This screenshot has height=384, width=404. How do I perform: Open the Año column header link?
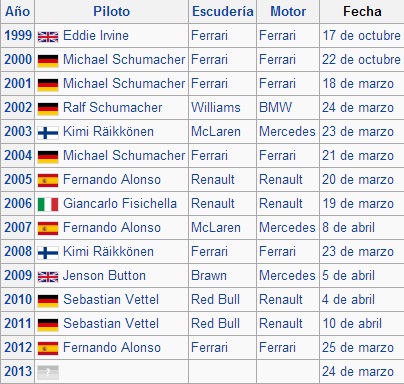pos(18,11)
